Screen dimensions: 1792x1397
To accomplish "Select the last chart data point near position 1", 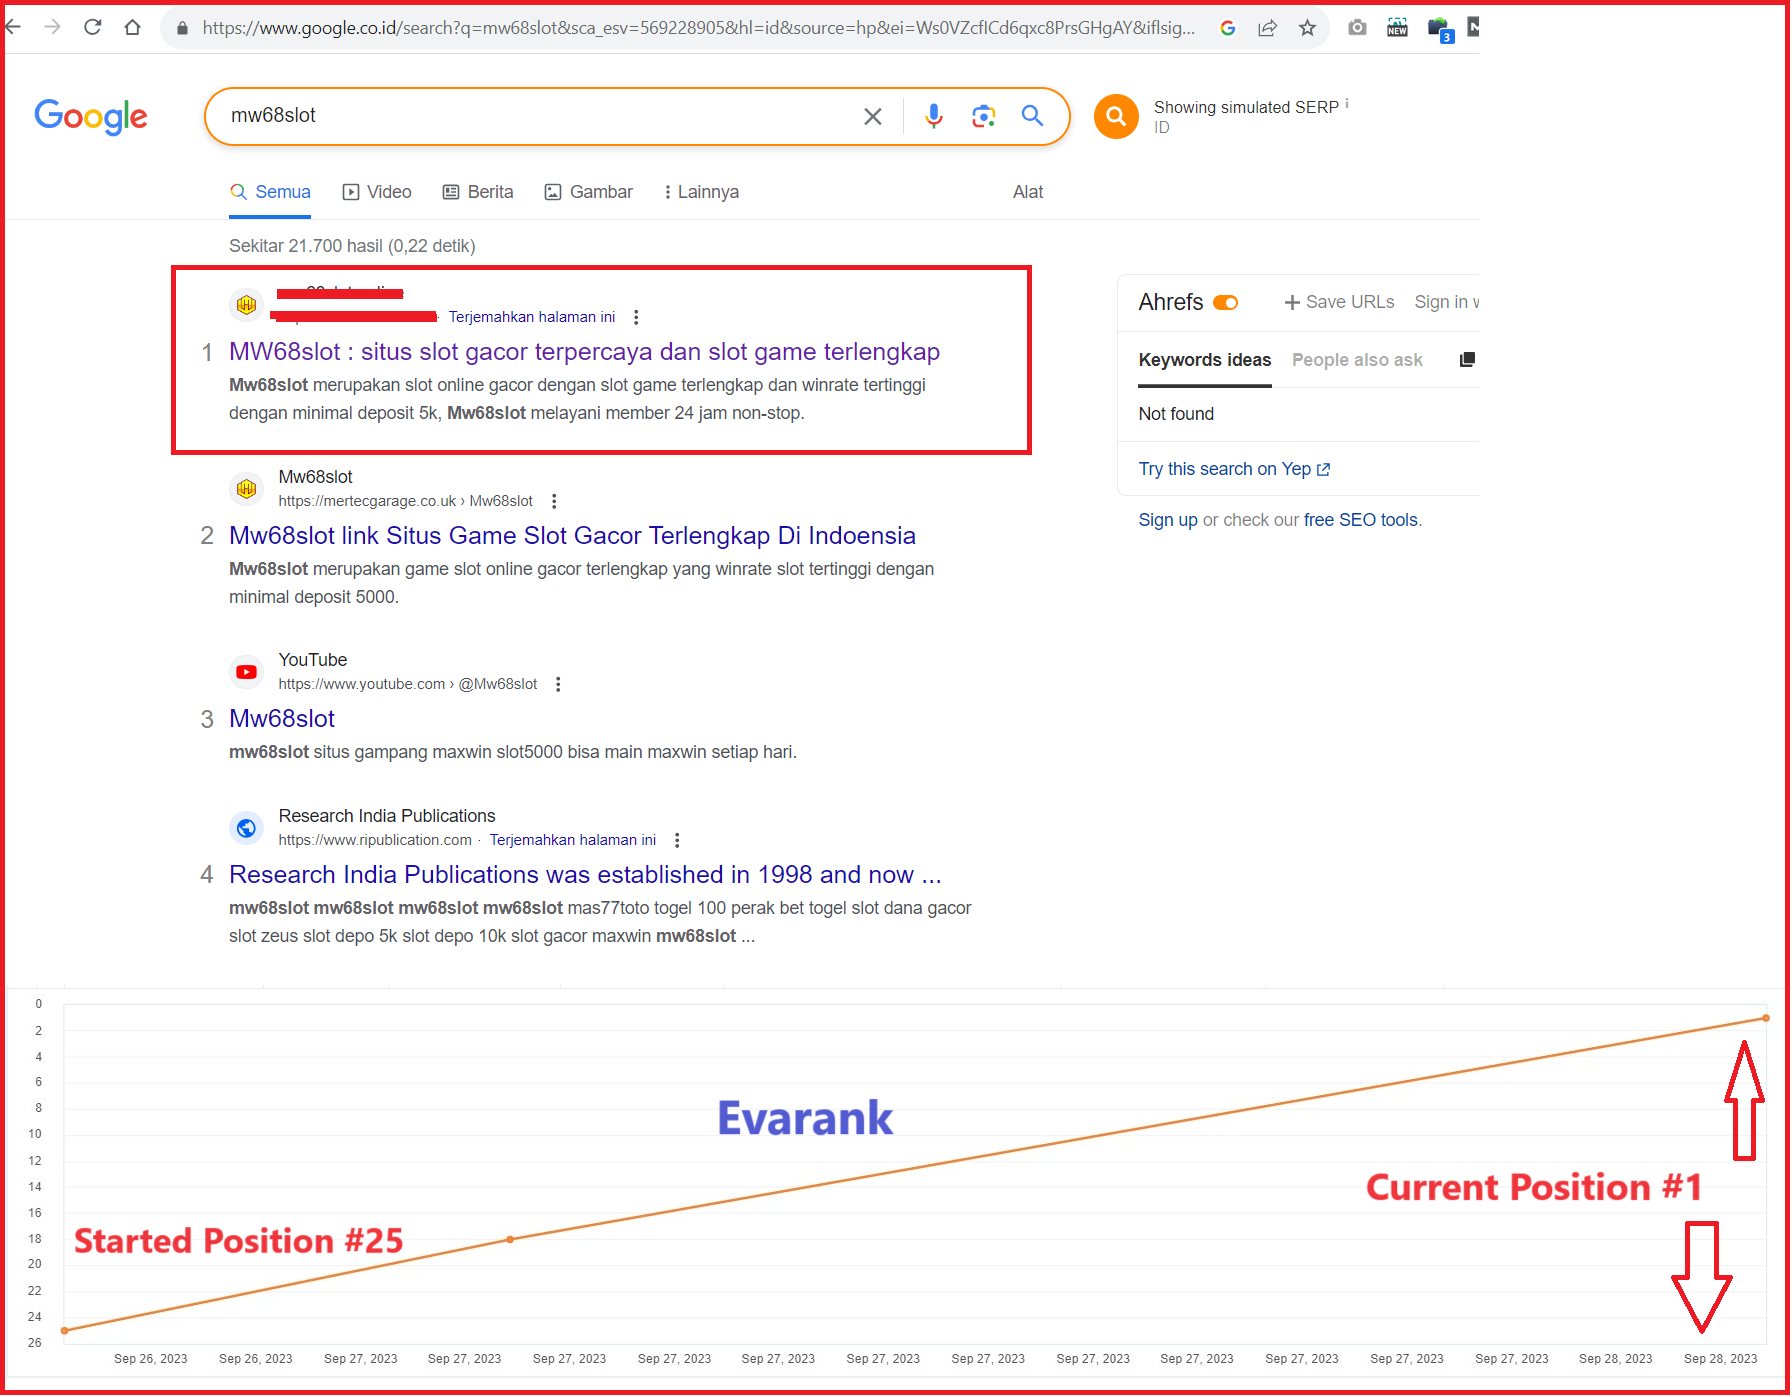I will click(1766, 1018).
